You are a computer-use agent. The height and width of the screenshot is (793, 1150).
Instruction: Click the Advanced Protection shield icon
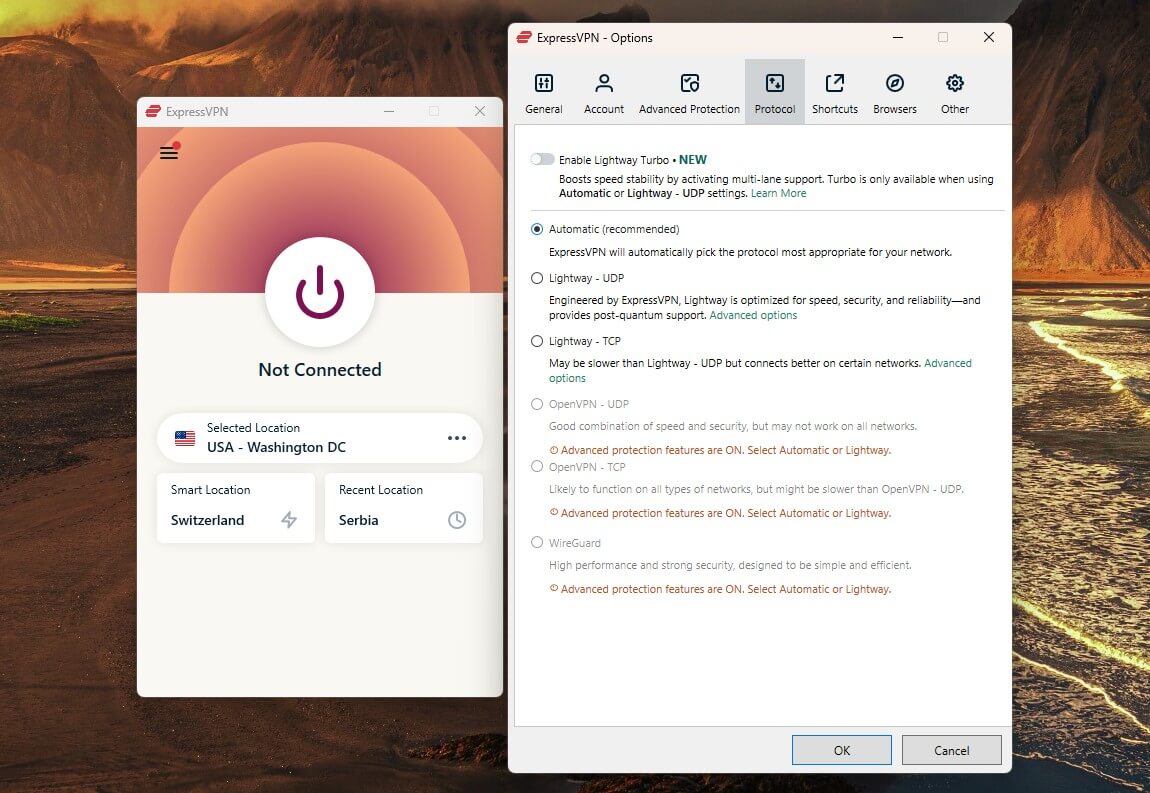click(x=689, y=84)
